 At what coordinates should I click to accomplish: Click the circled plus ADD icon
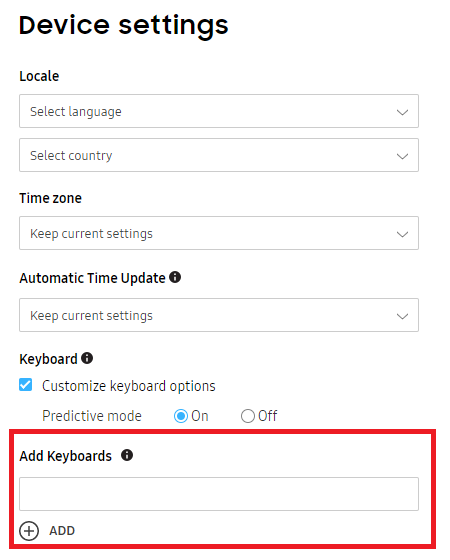coord(29,531)
